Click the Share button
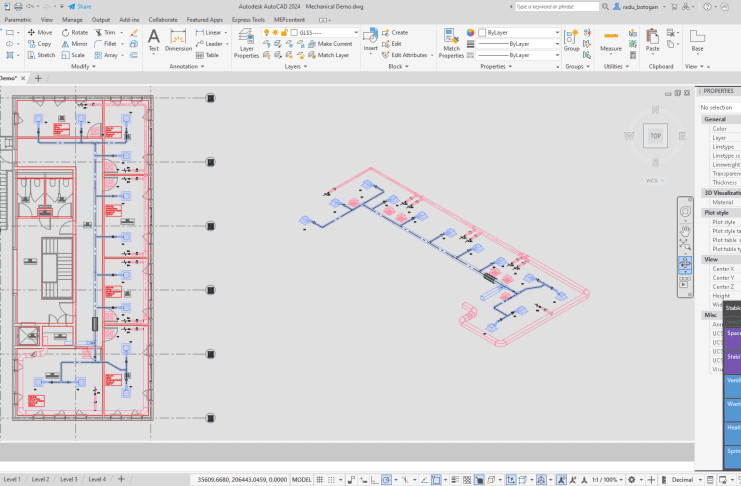 [80, 6]
